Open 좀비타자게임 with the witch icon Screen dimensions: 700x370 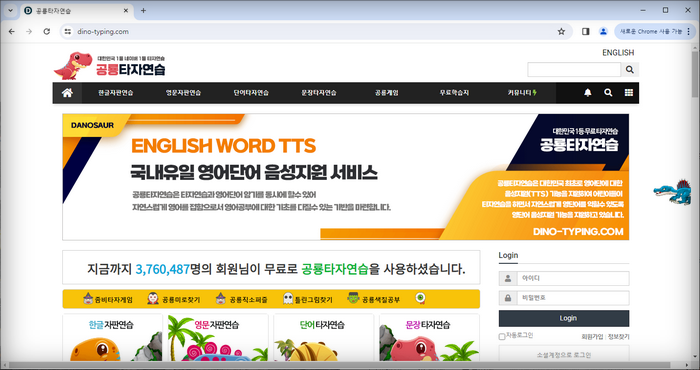click(108, 299)
